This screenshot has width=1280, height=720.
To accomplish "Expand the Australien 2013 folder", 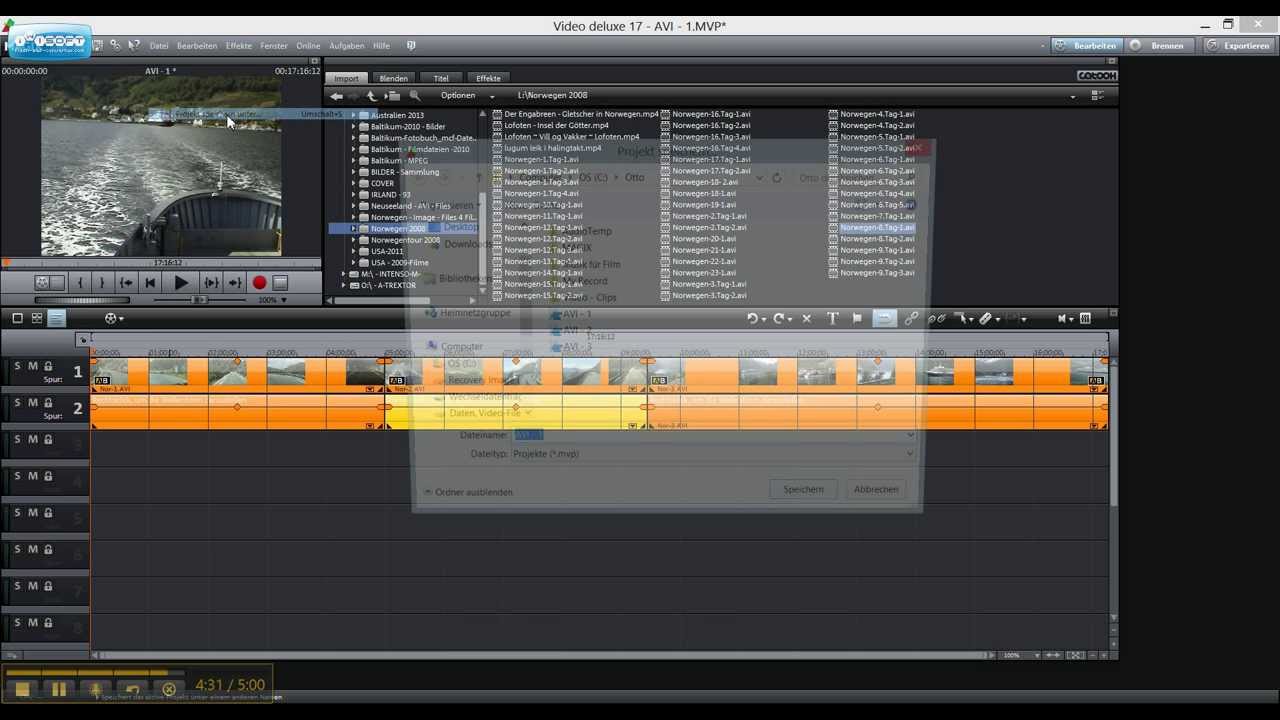I will click(353, 115).
